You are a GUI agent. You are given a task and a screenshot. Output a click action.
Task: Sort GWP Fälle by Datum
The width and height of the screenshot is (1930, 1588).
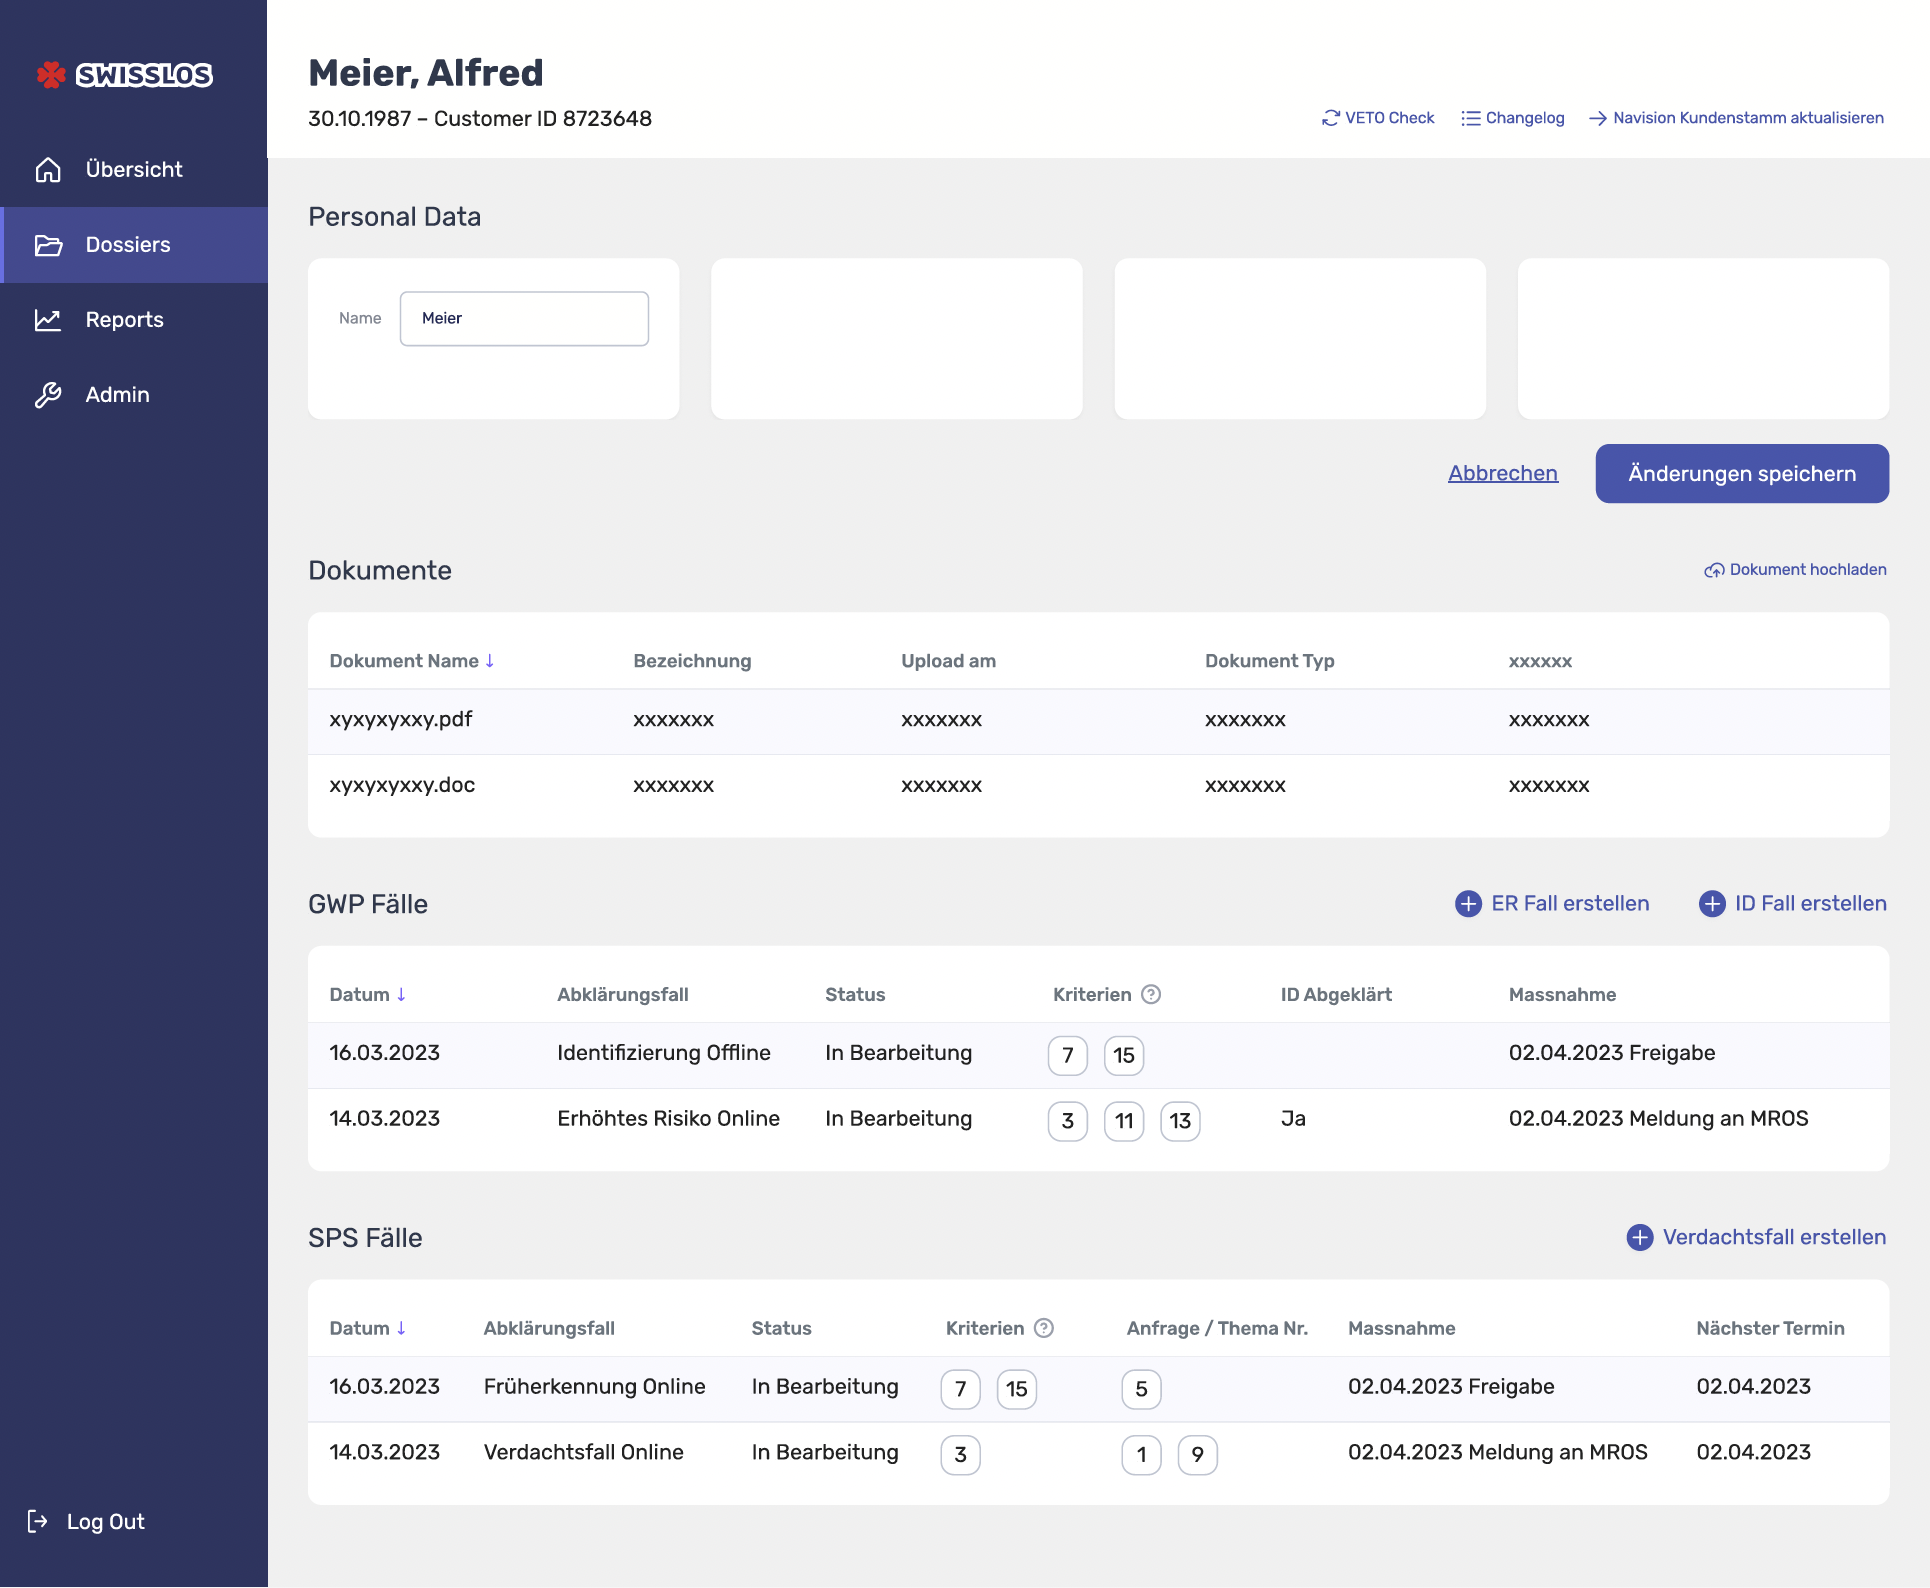click(401, 995)
